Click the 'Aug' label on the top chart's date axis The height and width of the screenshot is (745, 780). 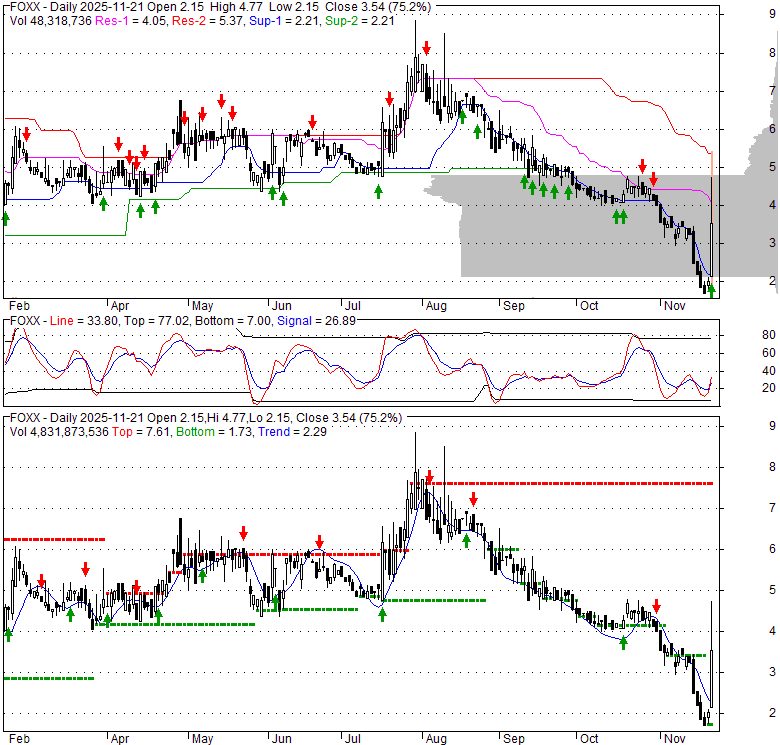(x=436, y=306)
